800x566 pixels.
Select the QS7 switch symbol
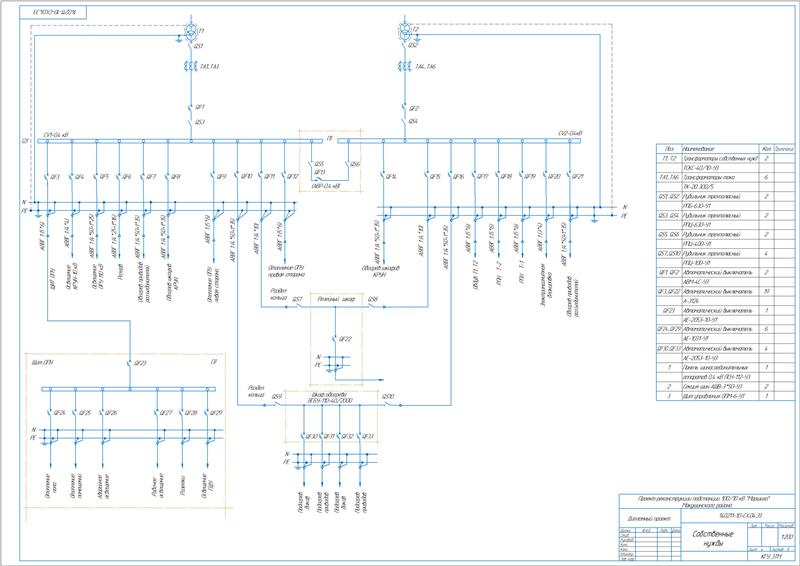[298, 305]
